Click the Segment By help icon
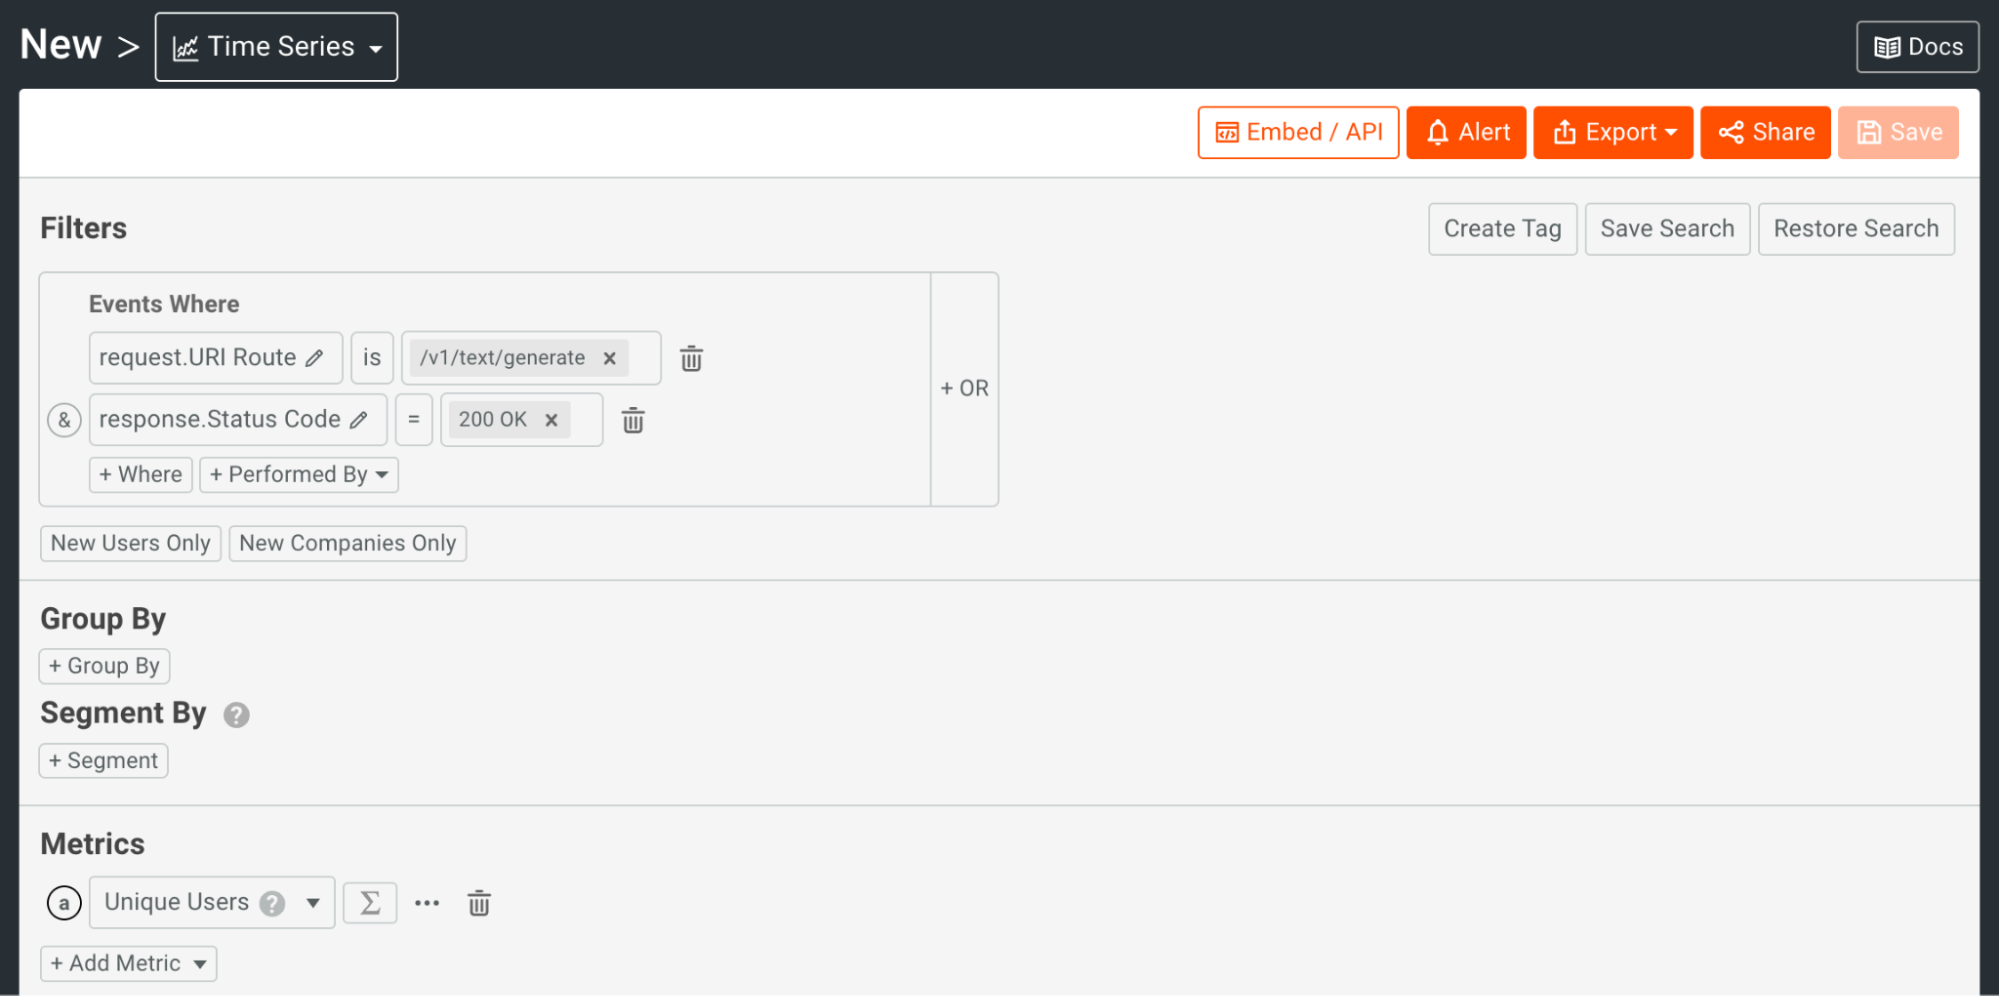 (236, 715)
